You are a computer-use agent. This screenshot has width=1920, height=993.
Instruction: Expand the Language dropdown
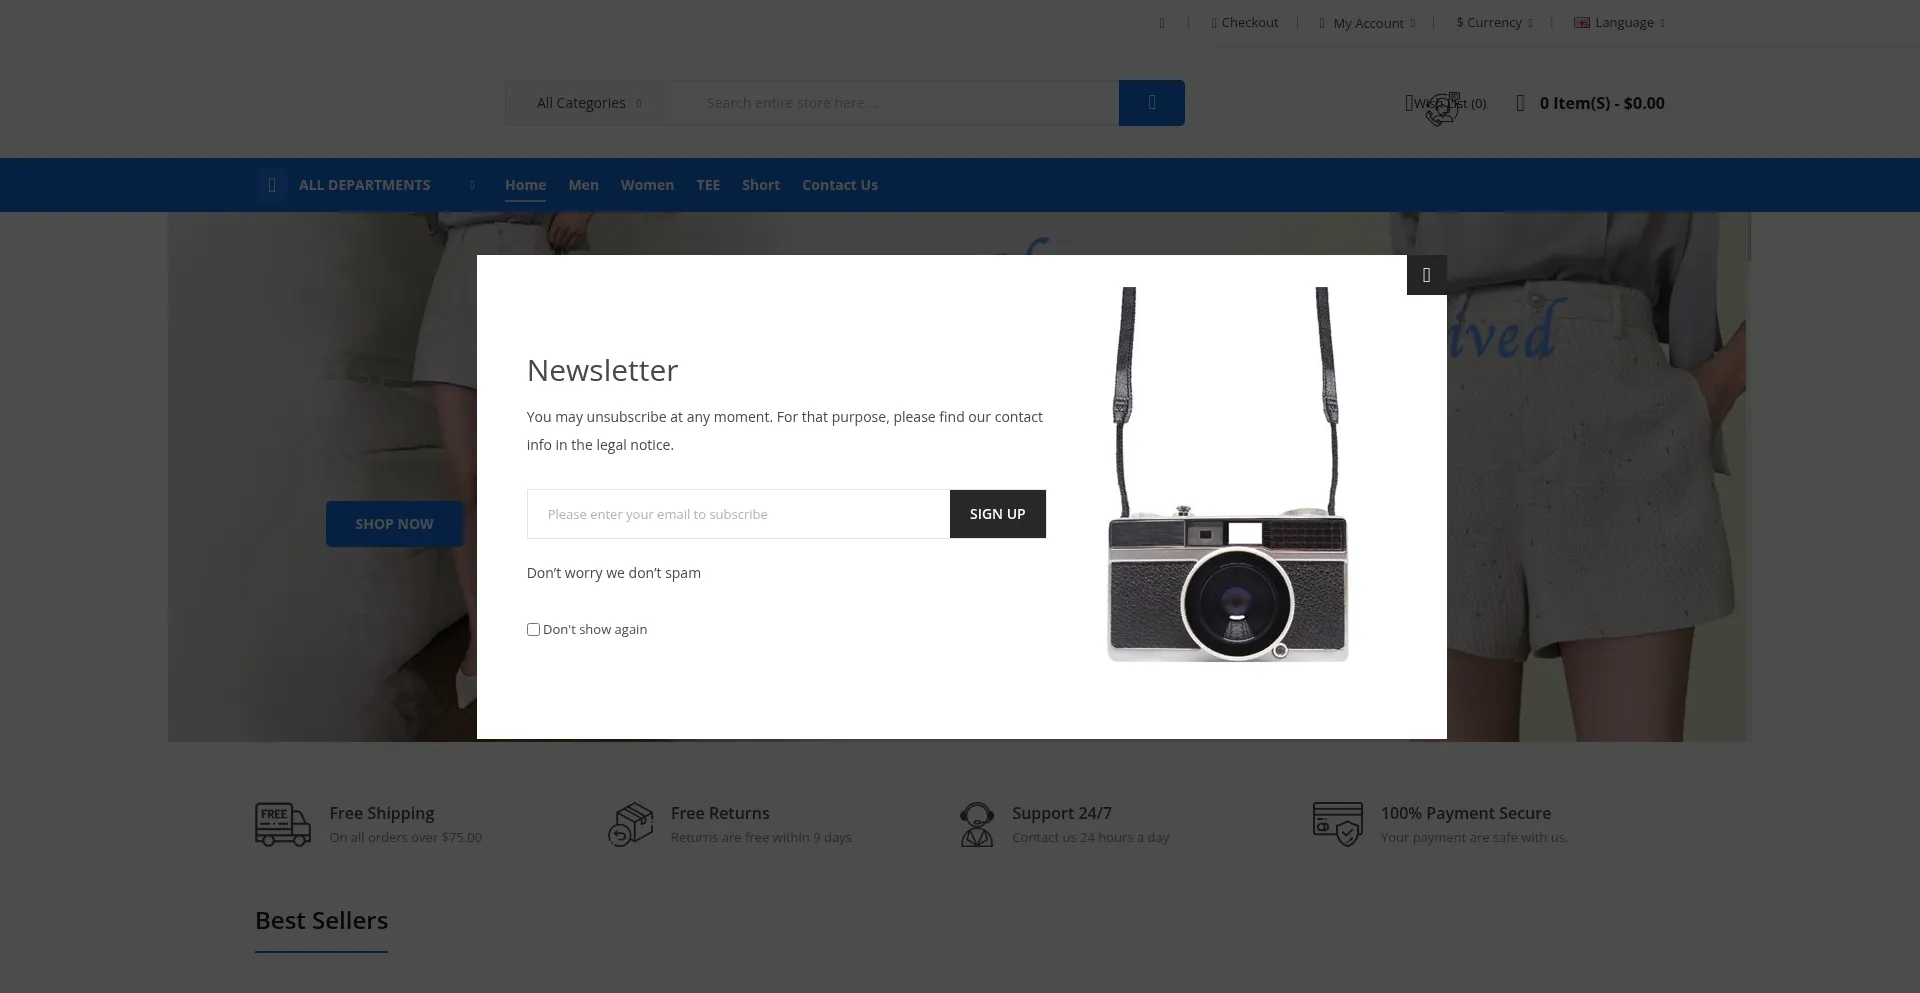(1619, 23)
